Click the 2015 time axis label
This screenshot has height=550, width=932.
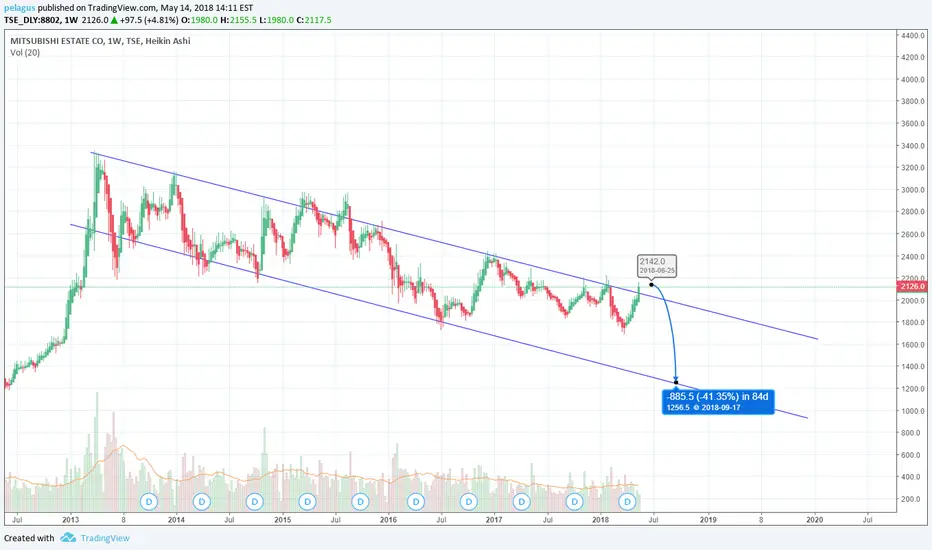click(x=282, y=520)
